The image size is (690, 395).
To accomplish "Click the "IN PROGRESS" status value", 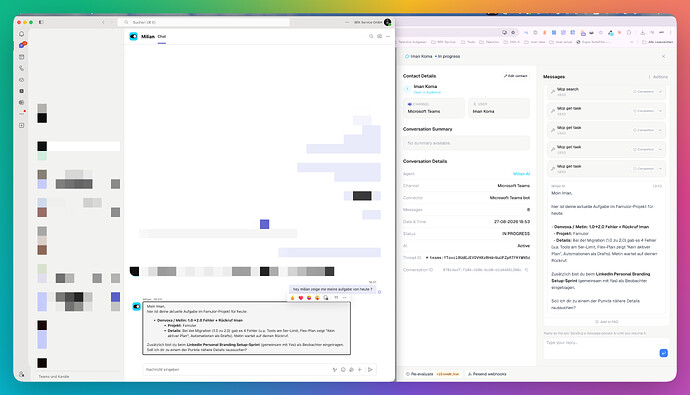I will pos(516,234).
